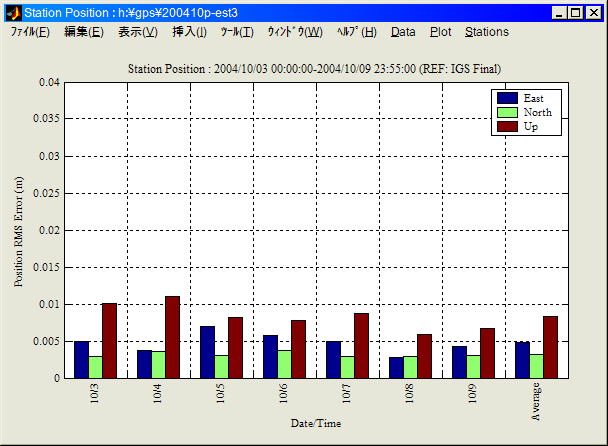Click the Station Position chart title text
608x446 pixels.
click(315, 68)
